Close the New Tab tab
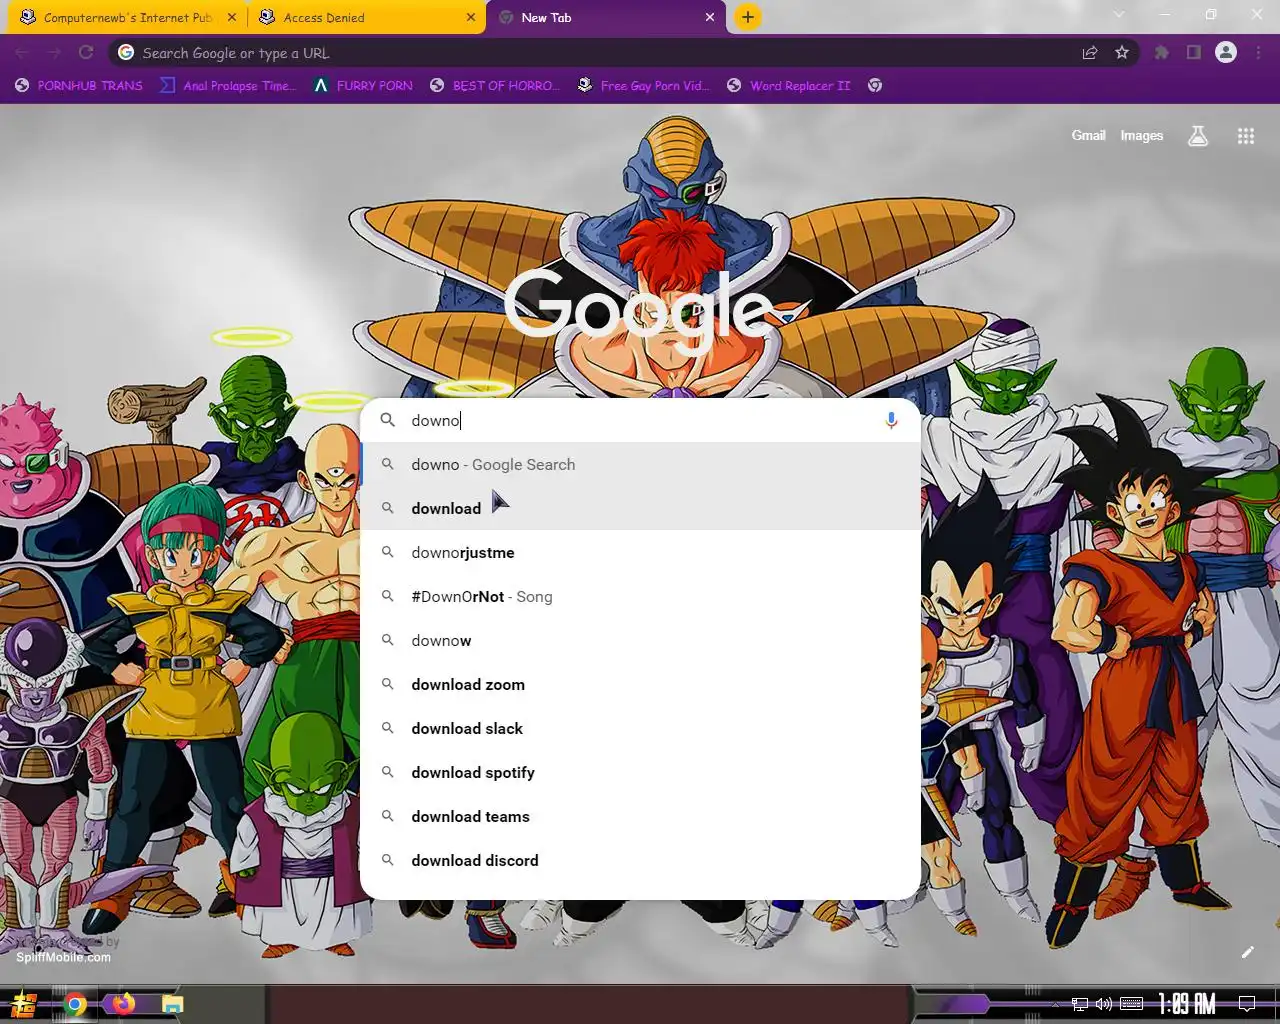1280x1024 pixels. pos(710,17)
